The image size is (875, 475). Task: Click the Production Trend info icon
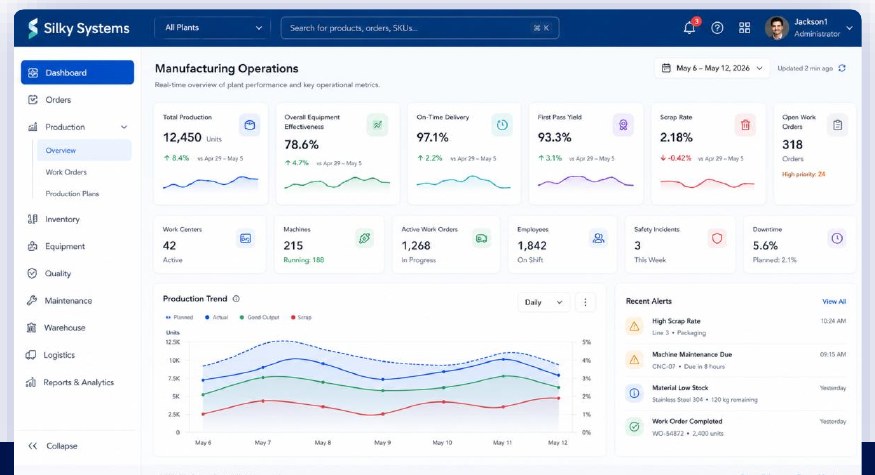[x=236, y=299]
